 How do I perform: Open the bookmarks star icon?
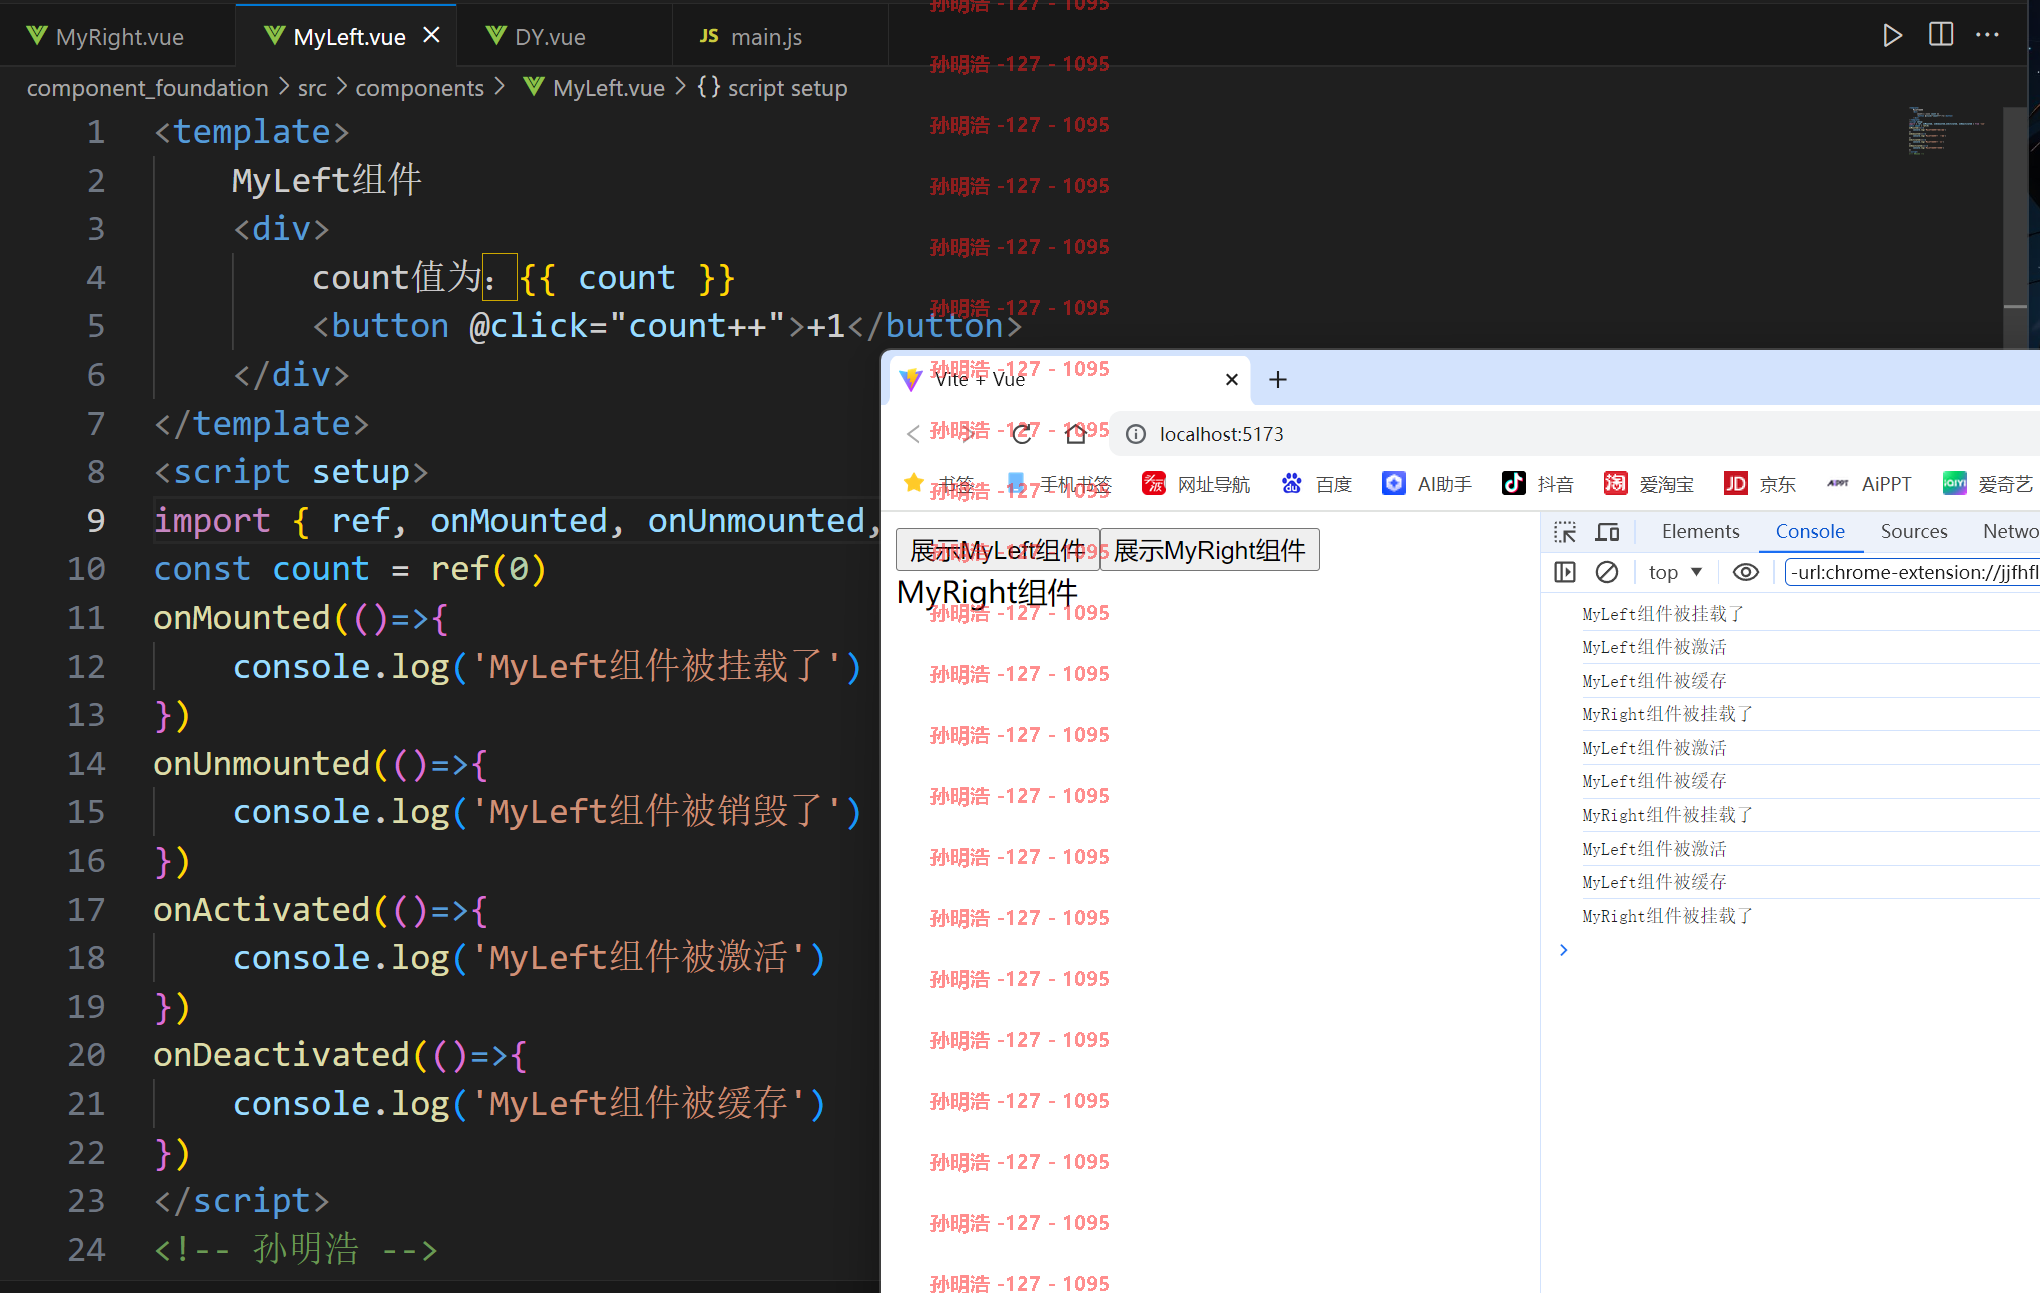[x=913, y=484]
